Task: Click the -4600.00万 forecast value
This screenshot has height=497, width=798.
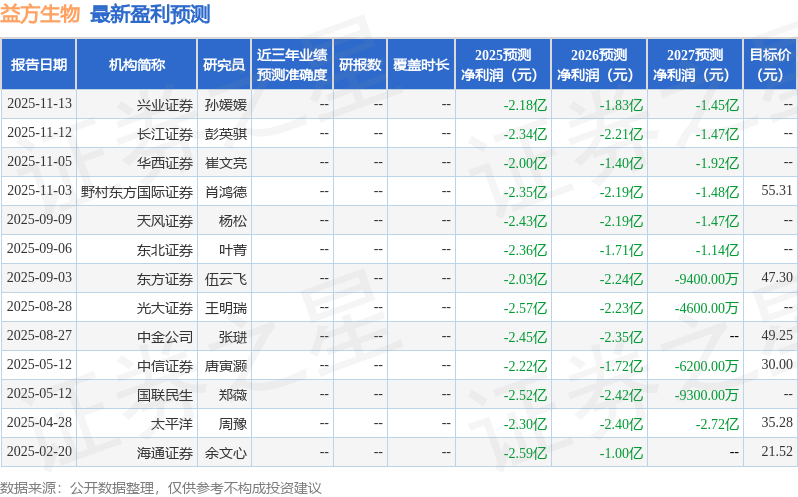Action: tap(706, 308)
